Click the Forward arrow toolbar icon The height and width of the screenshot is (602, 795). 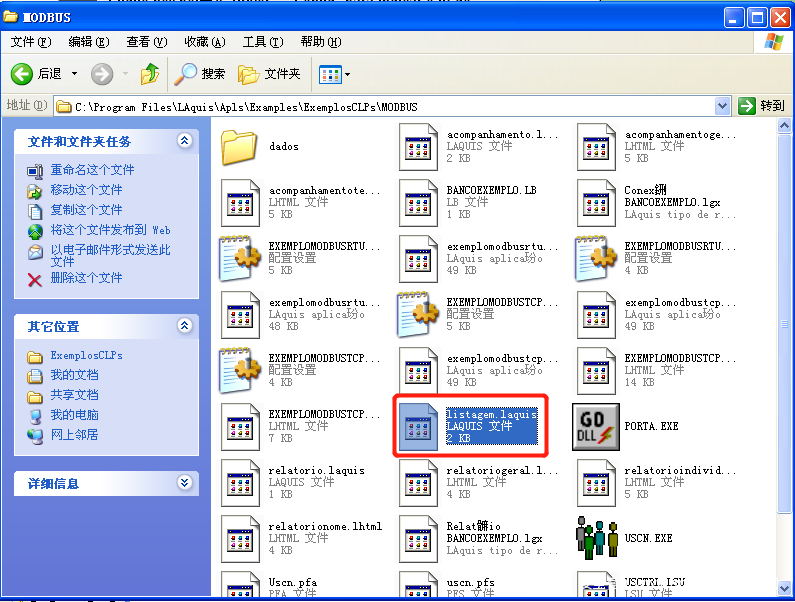click(102, 75)
